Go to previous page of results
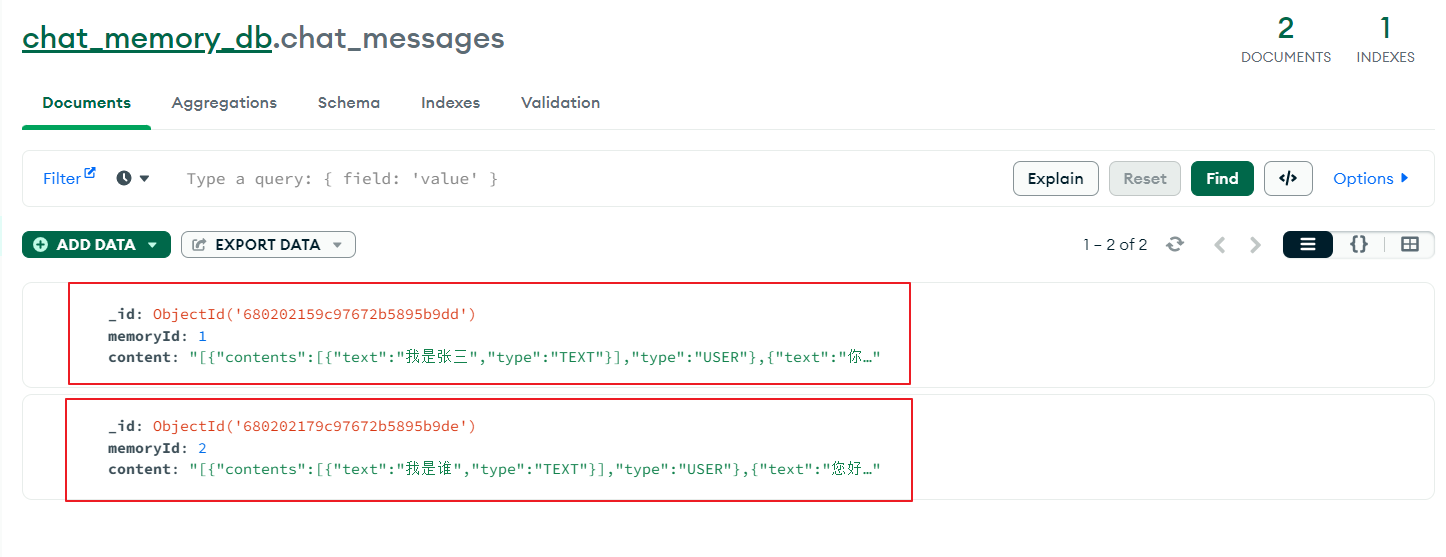Image resolution: width=1446 pixels, height=557 pixels. [x=1219, y=245]
